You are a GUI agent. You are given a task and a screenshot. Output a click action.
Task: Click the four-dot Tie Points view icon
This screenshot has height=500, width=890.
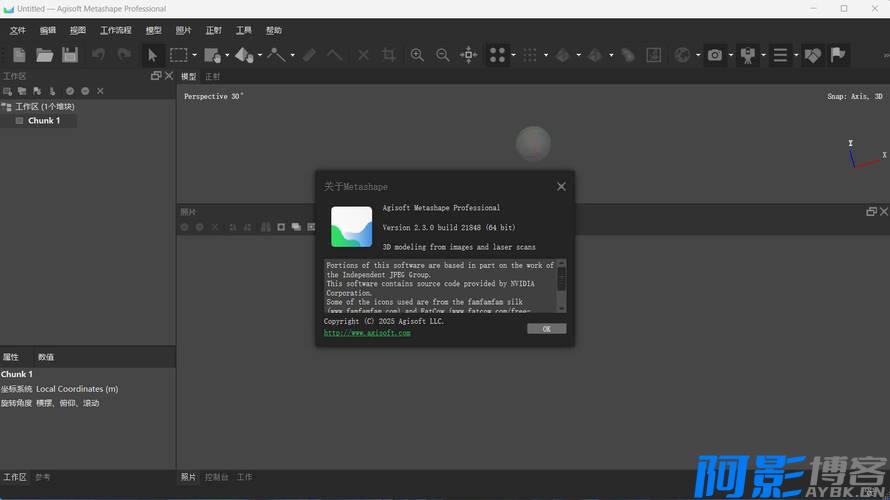click(x=497, y=55)
